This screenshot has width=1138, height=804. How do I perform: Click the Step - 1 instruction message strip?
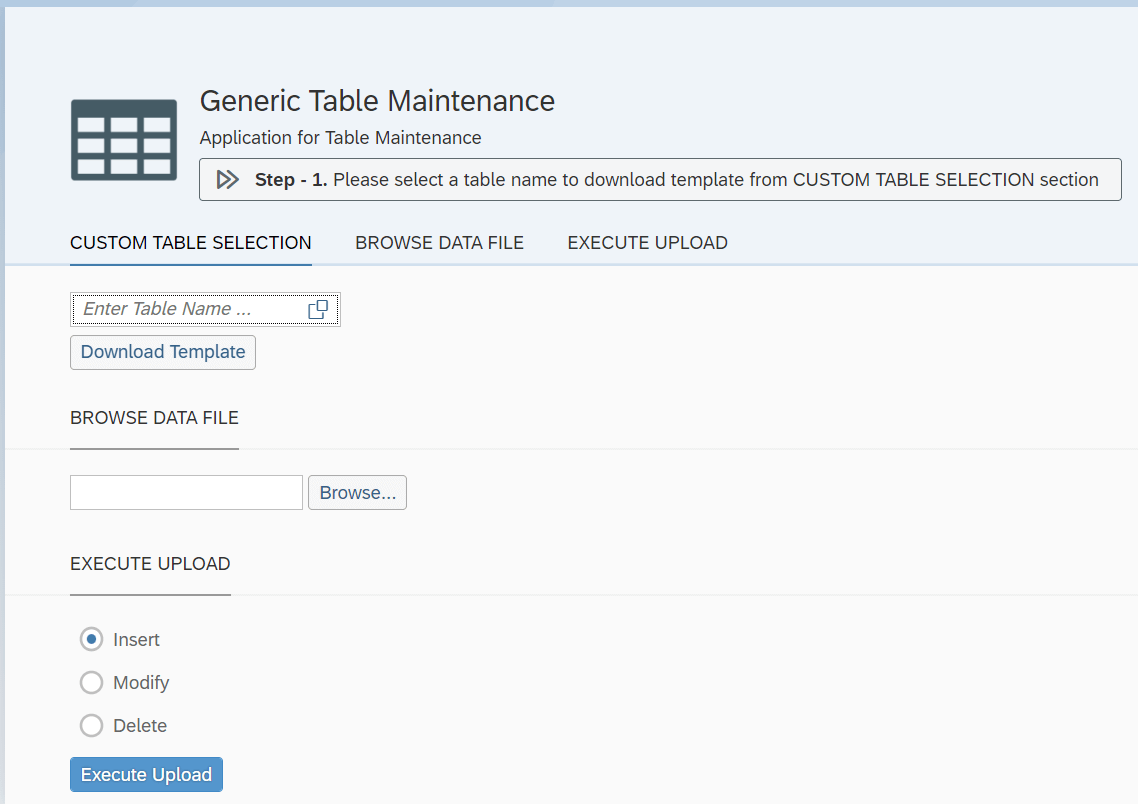660,179
